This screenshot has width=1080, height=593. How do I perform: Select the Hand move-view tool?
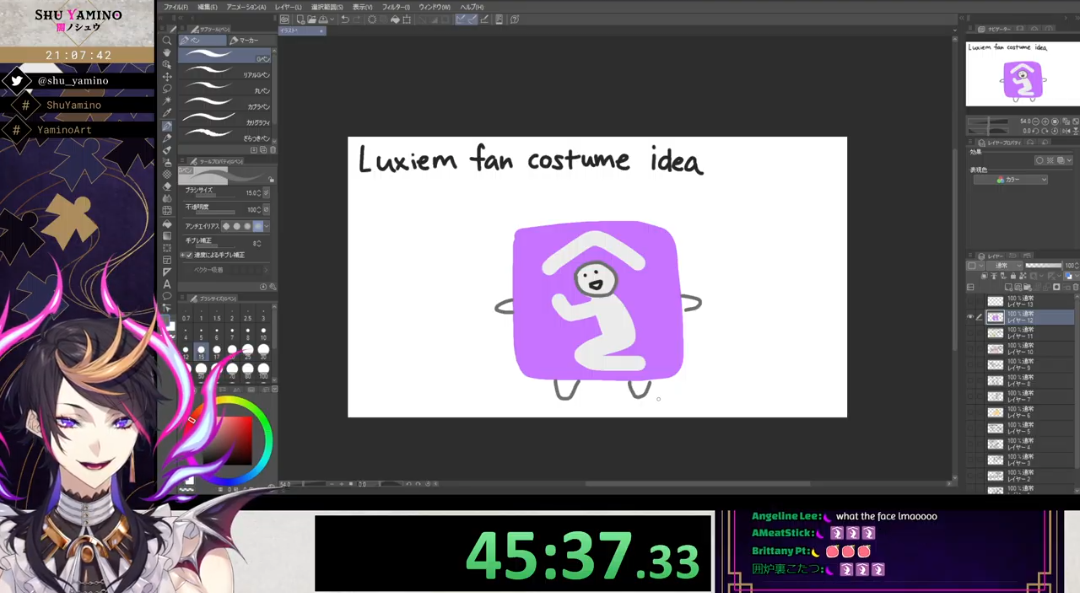(x=167, y=52)
